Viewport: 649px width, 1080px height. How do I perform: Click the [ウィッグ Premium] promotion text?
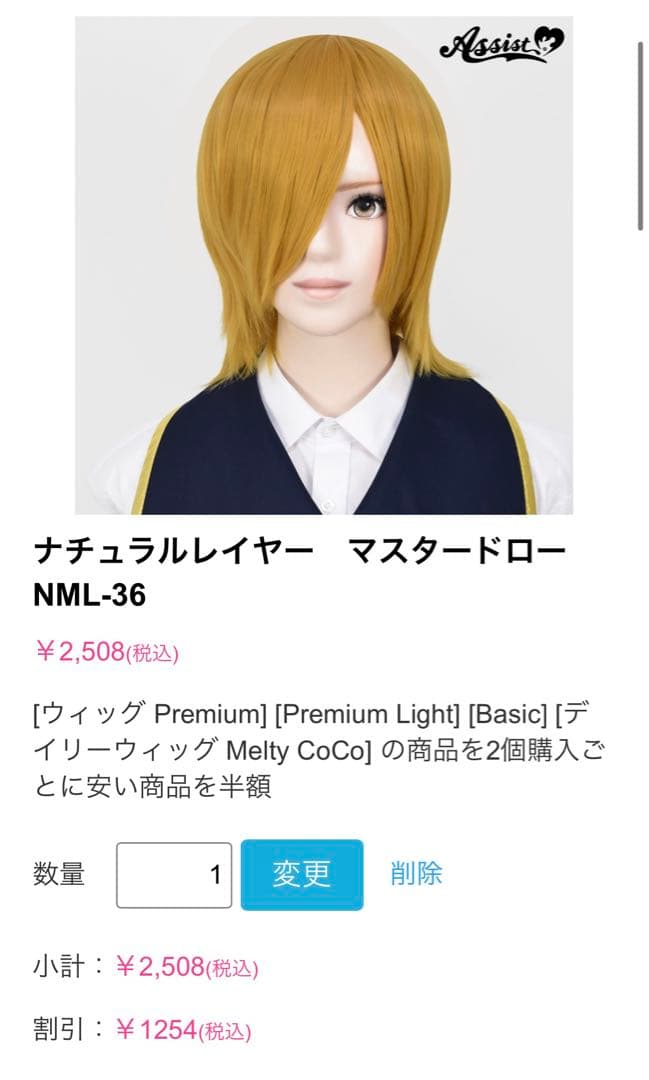[x=150, y=714]
